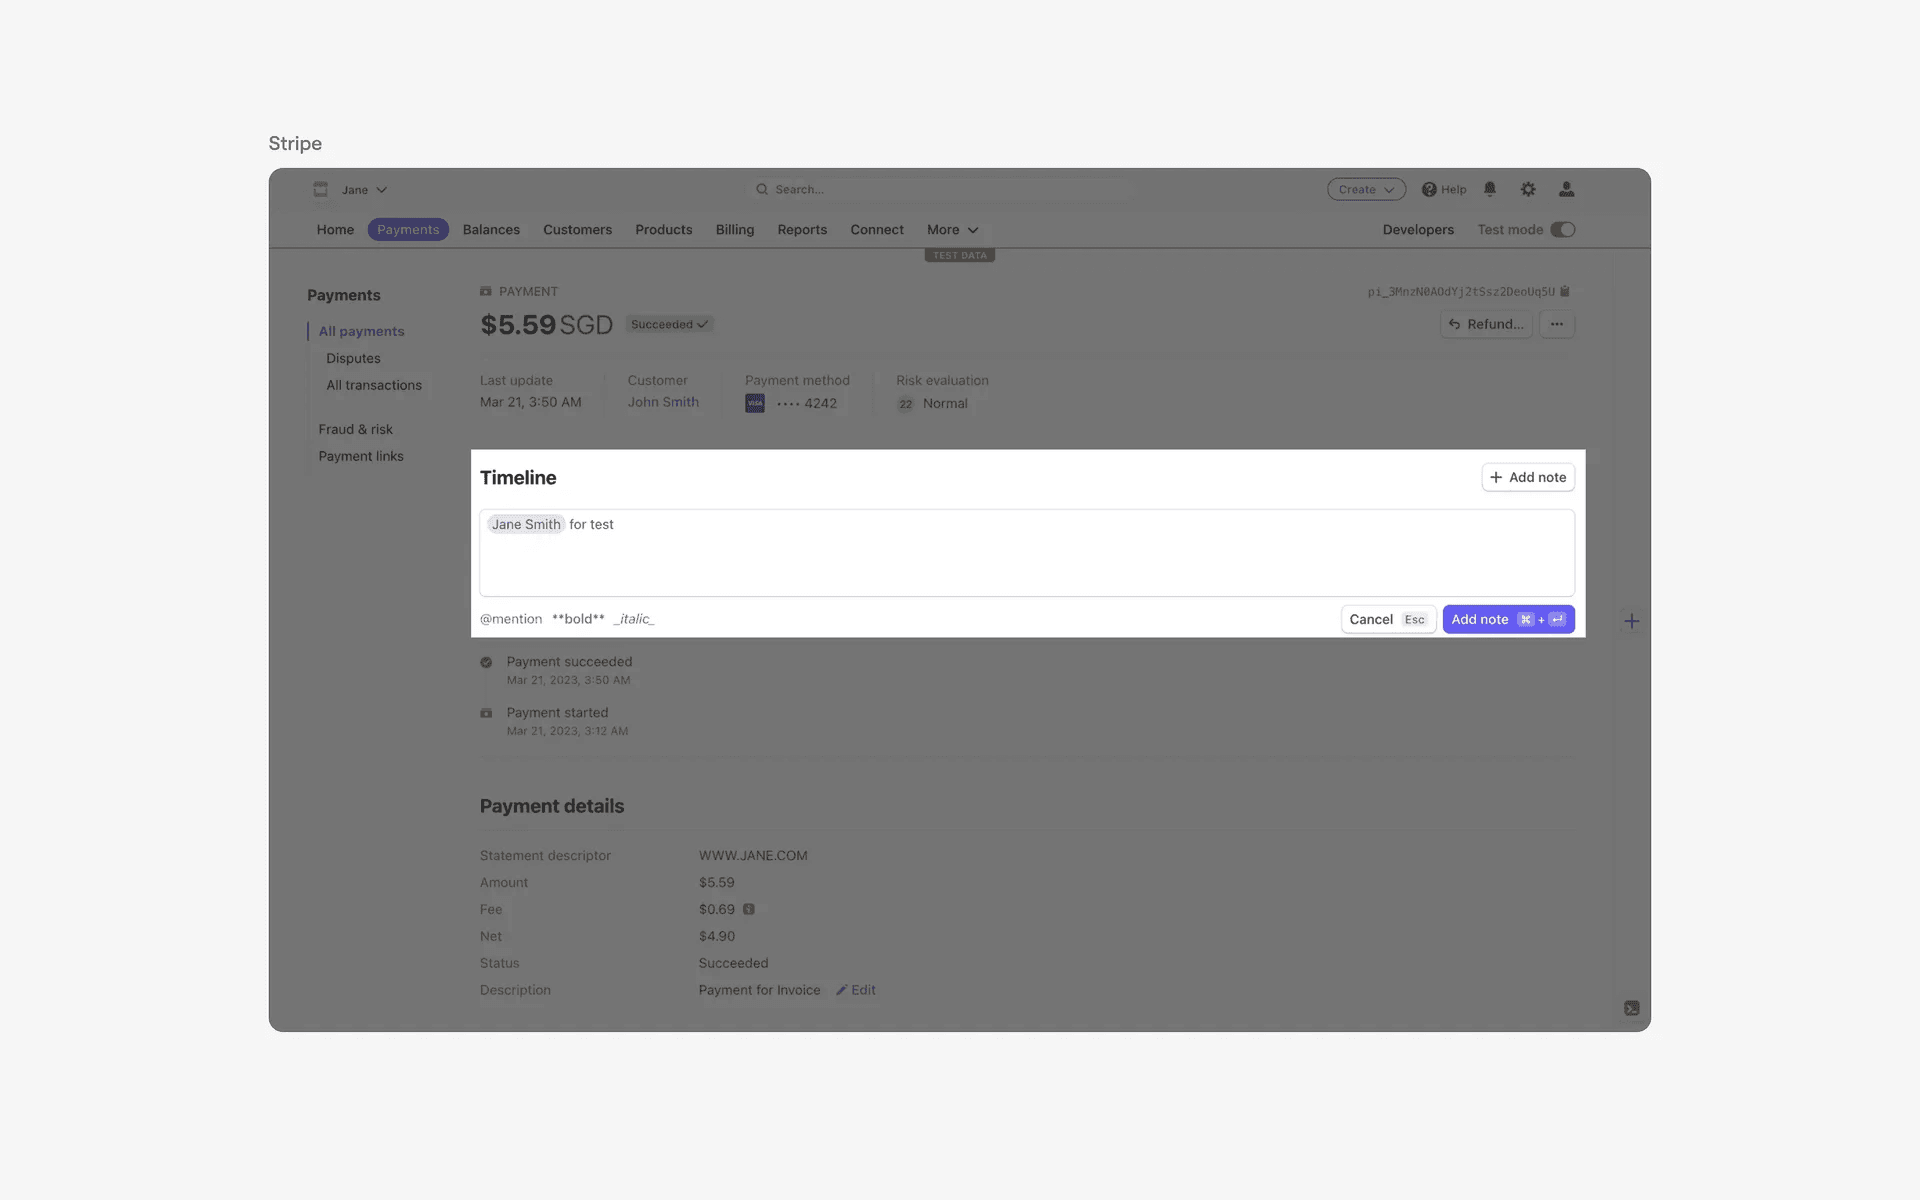Open the Create dropdown button
Screen dimensions: 1920x1200
pyautogui.click(x=1365, y=189)
